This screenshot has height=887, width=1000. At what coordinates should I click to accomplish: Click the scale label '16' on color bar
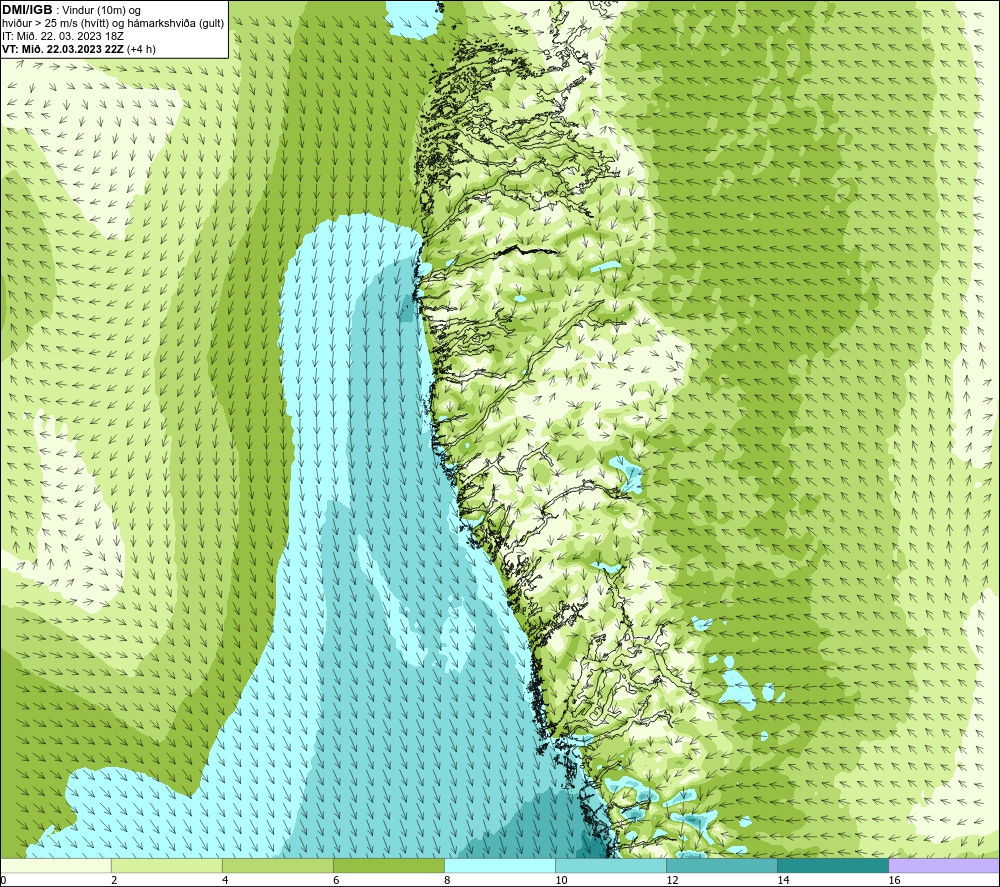pos(893,881)
